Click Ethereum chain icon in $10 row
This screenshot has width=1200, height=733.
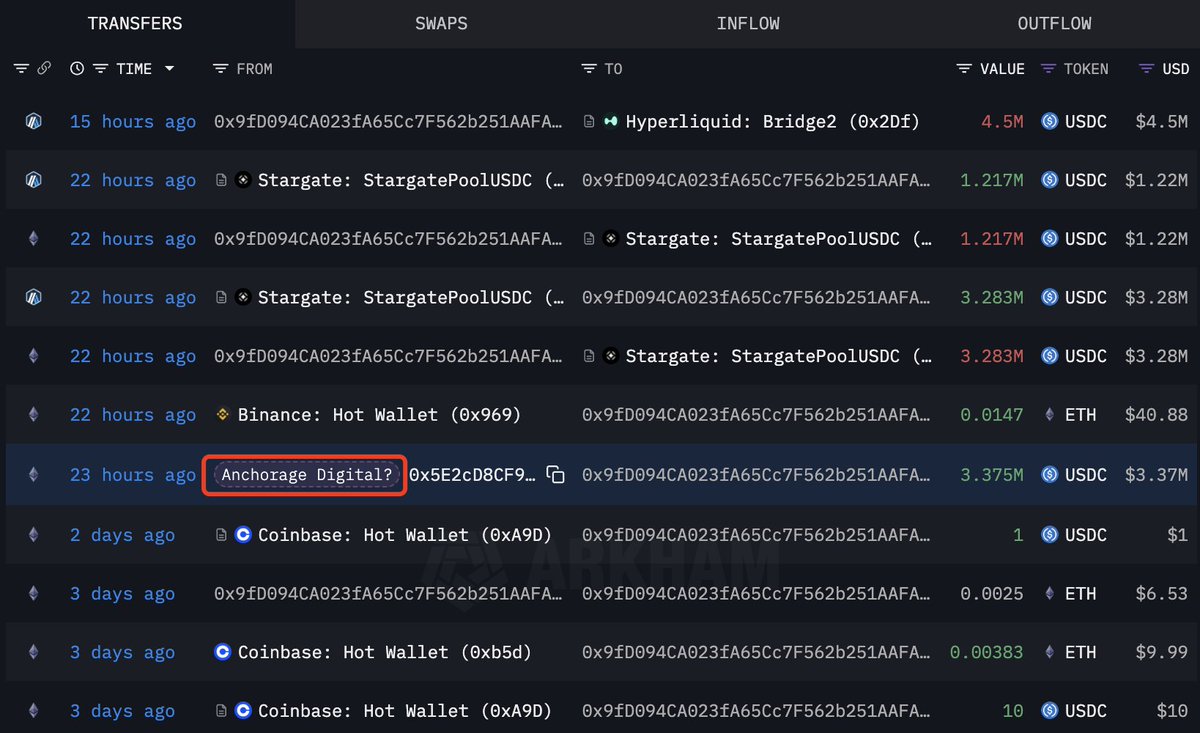(33, 711)
